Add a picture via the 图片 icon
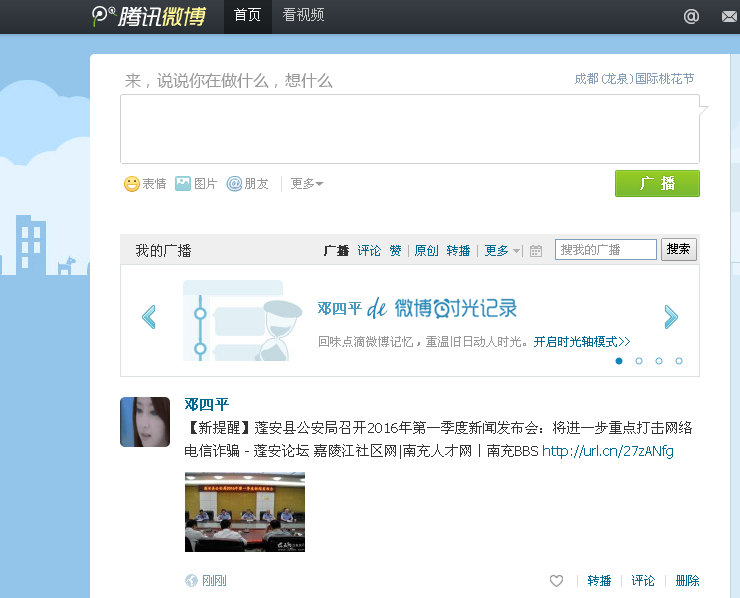This screenshot has height=598, width=740. 183,184
